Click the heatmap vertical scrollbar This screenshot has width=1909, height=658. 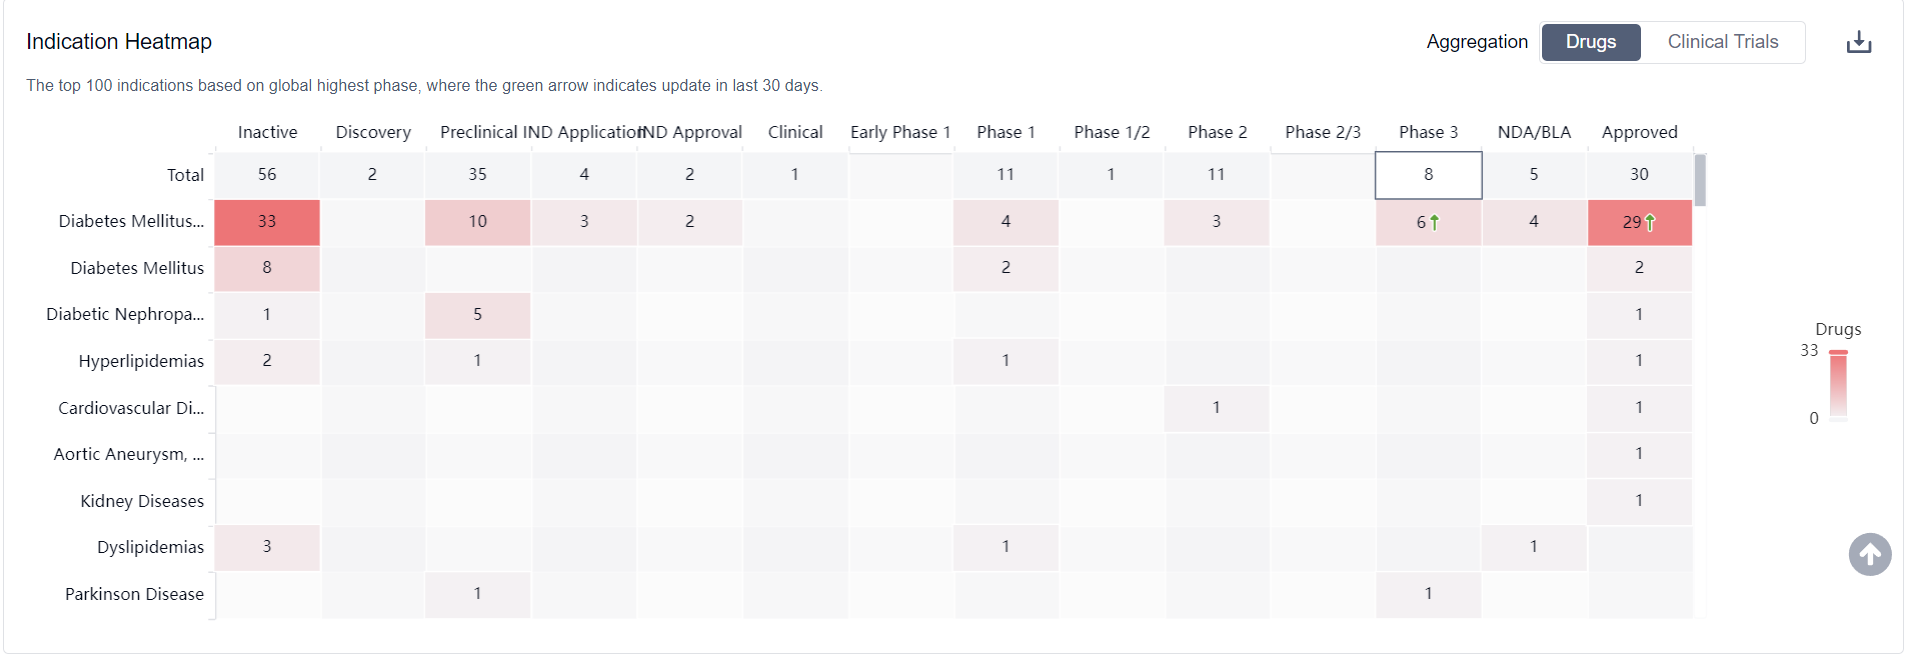[1700, 180]
